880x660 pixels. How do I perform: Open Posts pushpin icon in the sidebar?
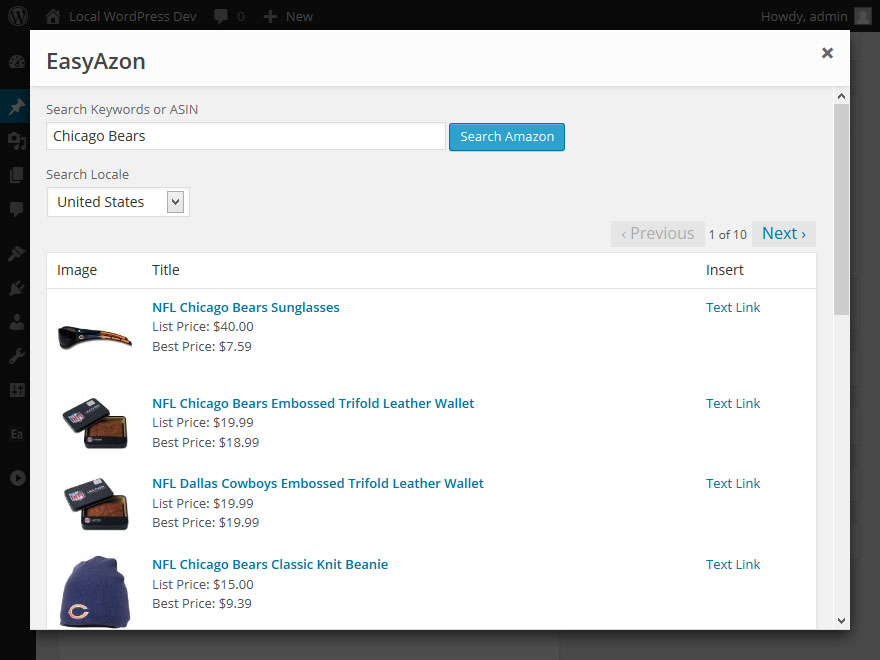(x=17, y=106)
